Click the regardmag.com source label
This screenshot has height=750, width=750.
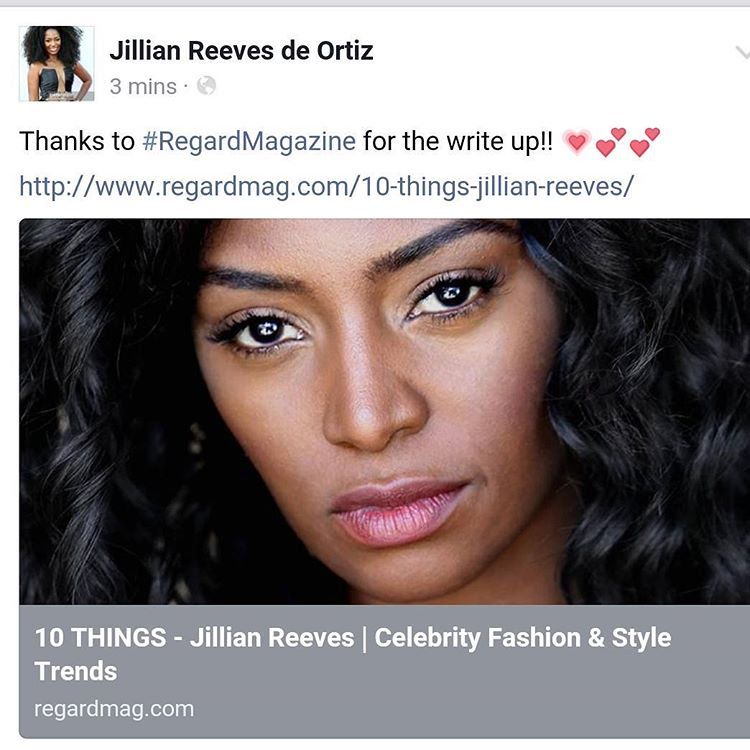(x=114, y=708)
